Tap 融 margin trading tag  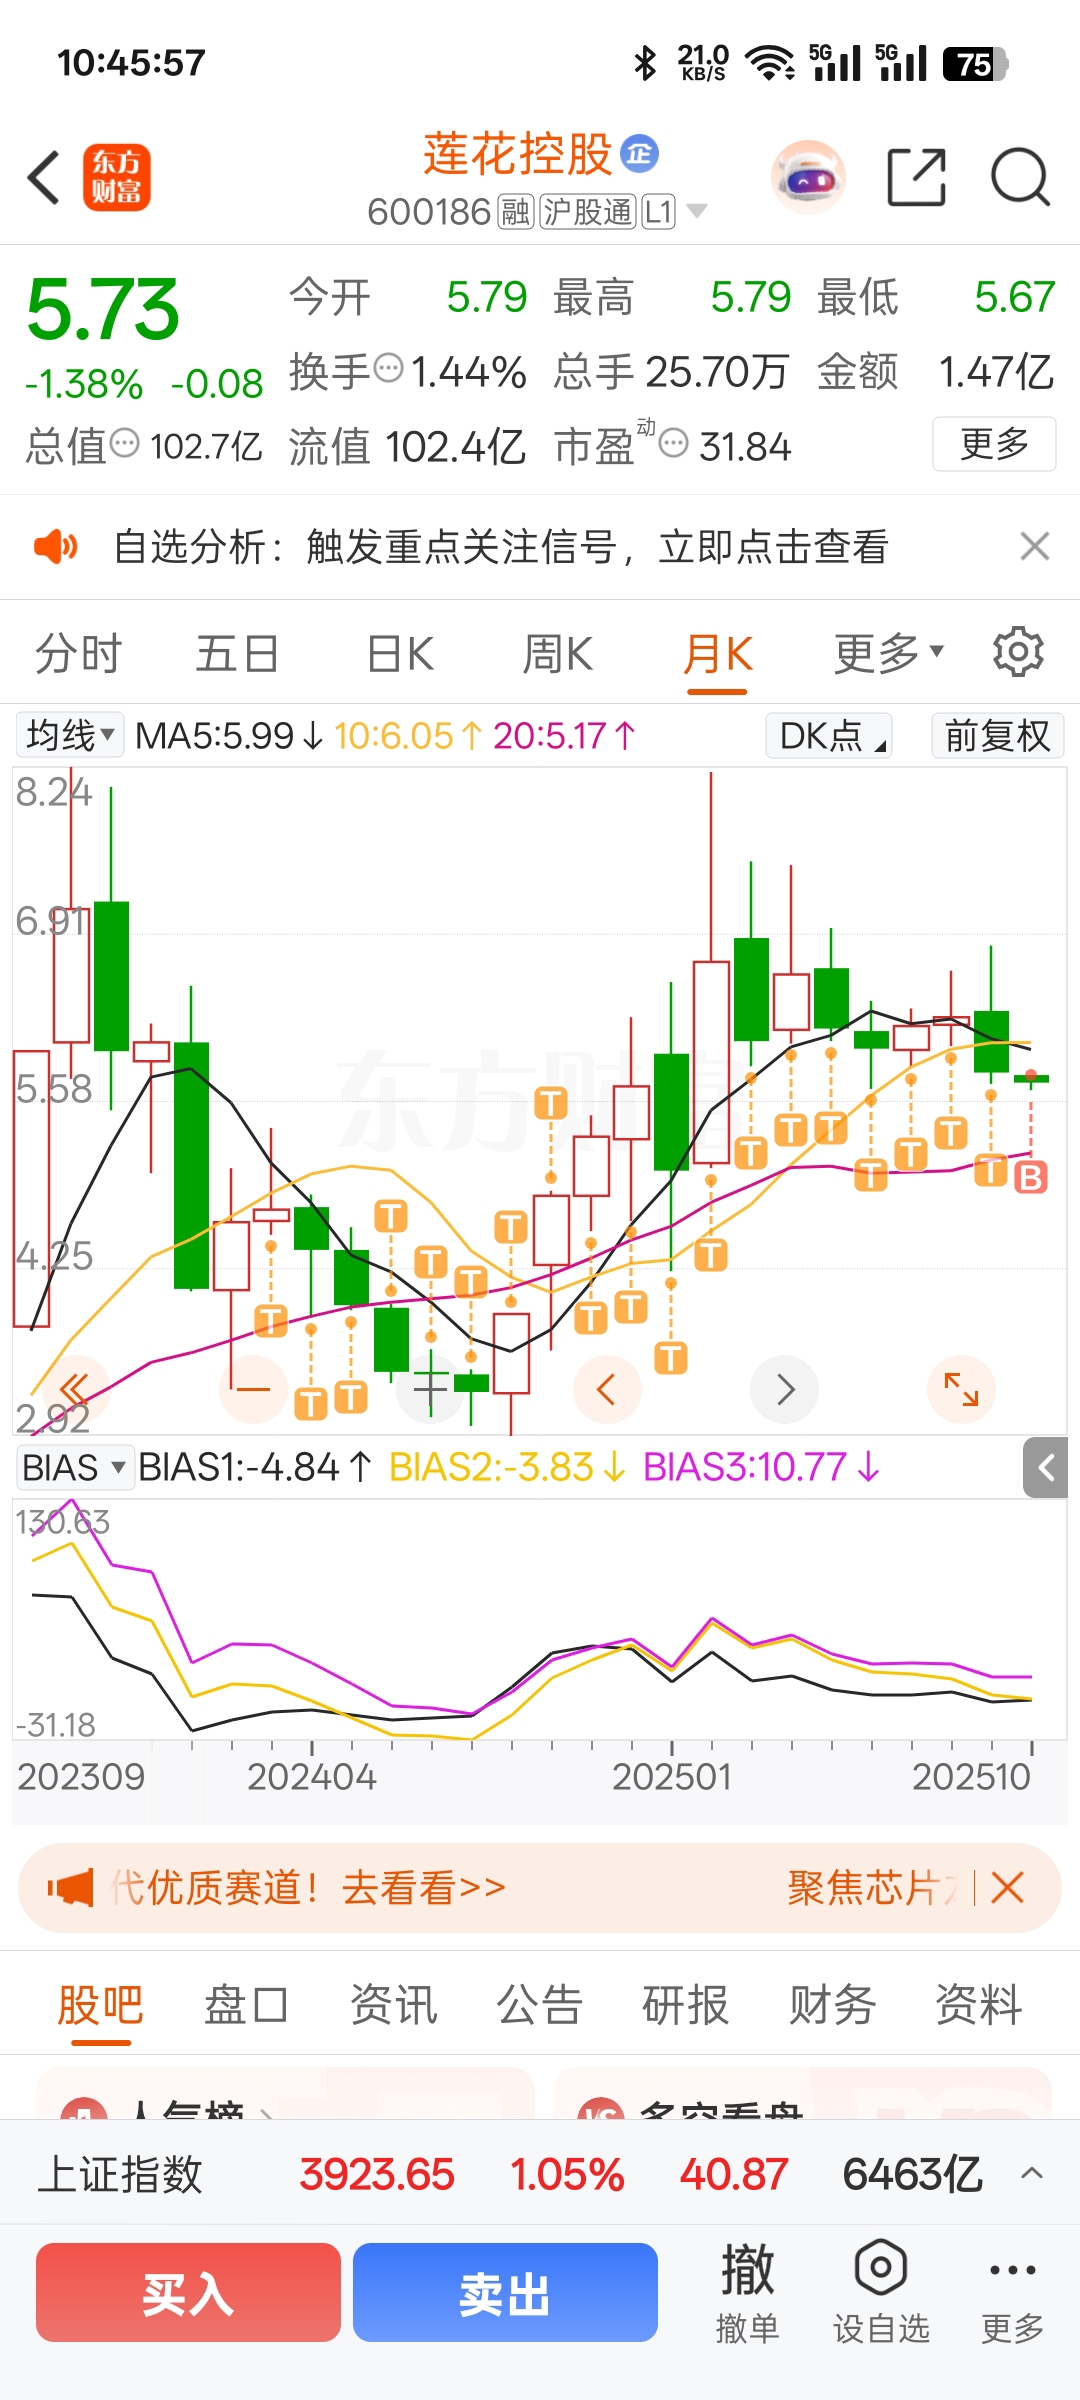(x=516, y=211)
